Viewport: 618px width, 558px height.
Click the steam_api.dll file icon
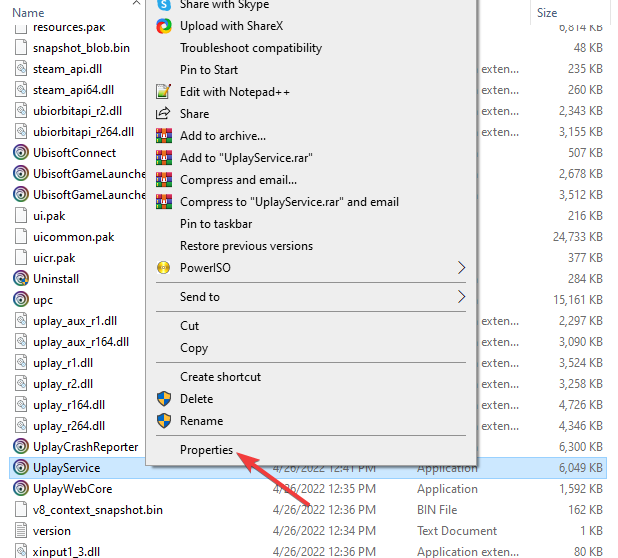pos(21,69)
